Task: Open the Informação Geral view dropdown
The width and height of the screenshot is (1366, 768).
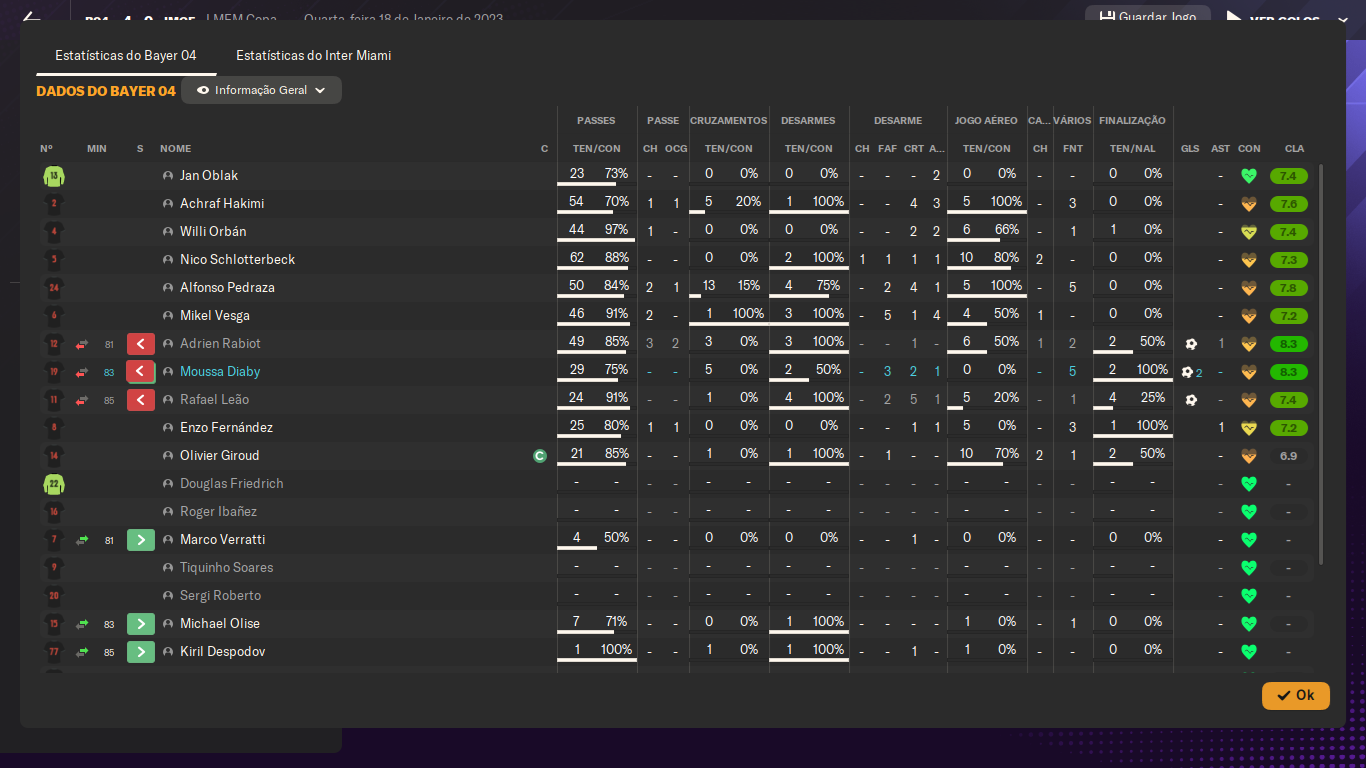Action: coord(261,90)
